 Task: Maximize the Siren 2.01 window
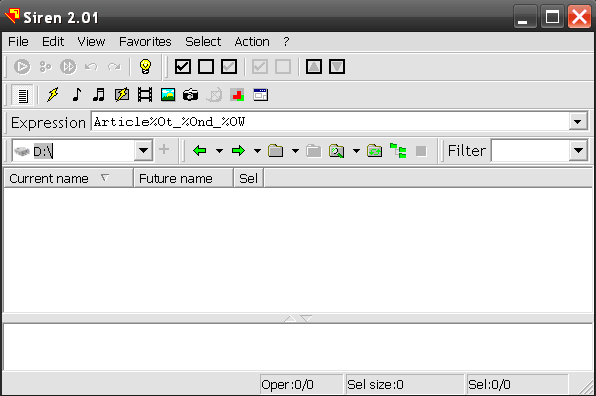click(x=552, y=17)
